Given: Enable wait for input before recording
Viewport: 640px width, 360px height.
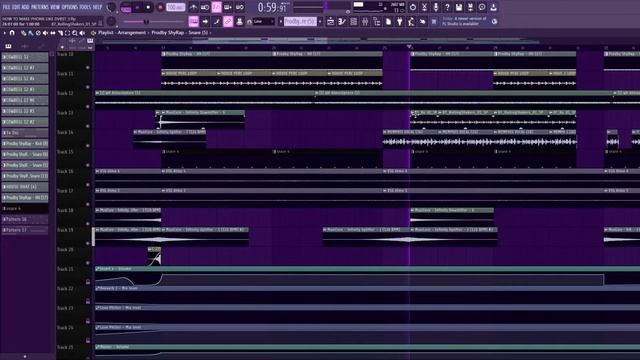Looking at the screenshot, I should coord(205,7).
